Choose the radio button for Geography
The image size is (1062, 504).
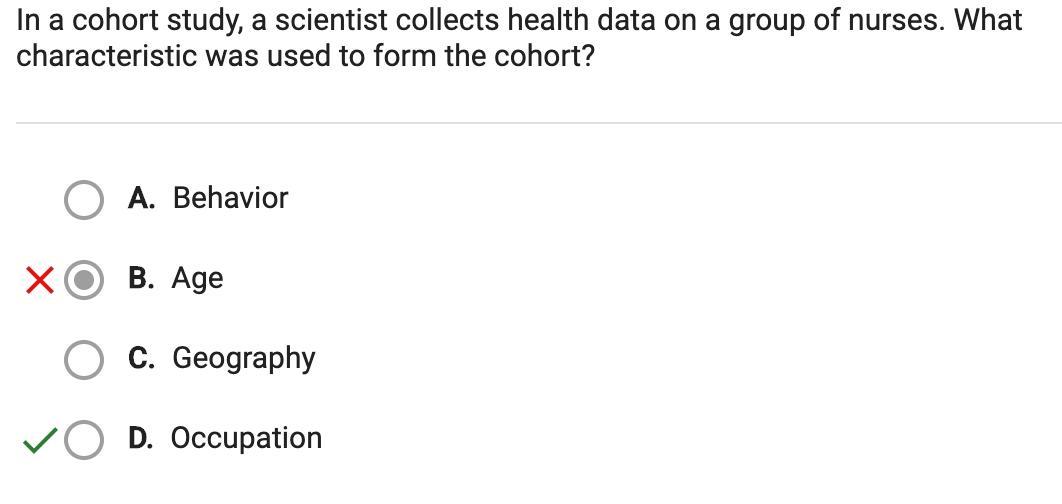83,359
